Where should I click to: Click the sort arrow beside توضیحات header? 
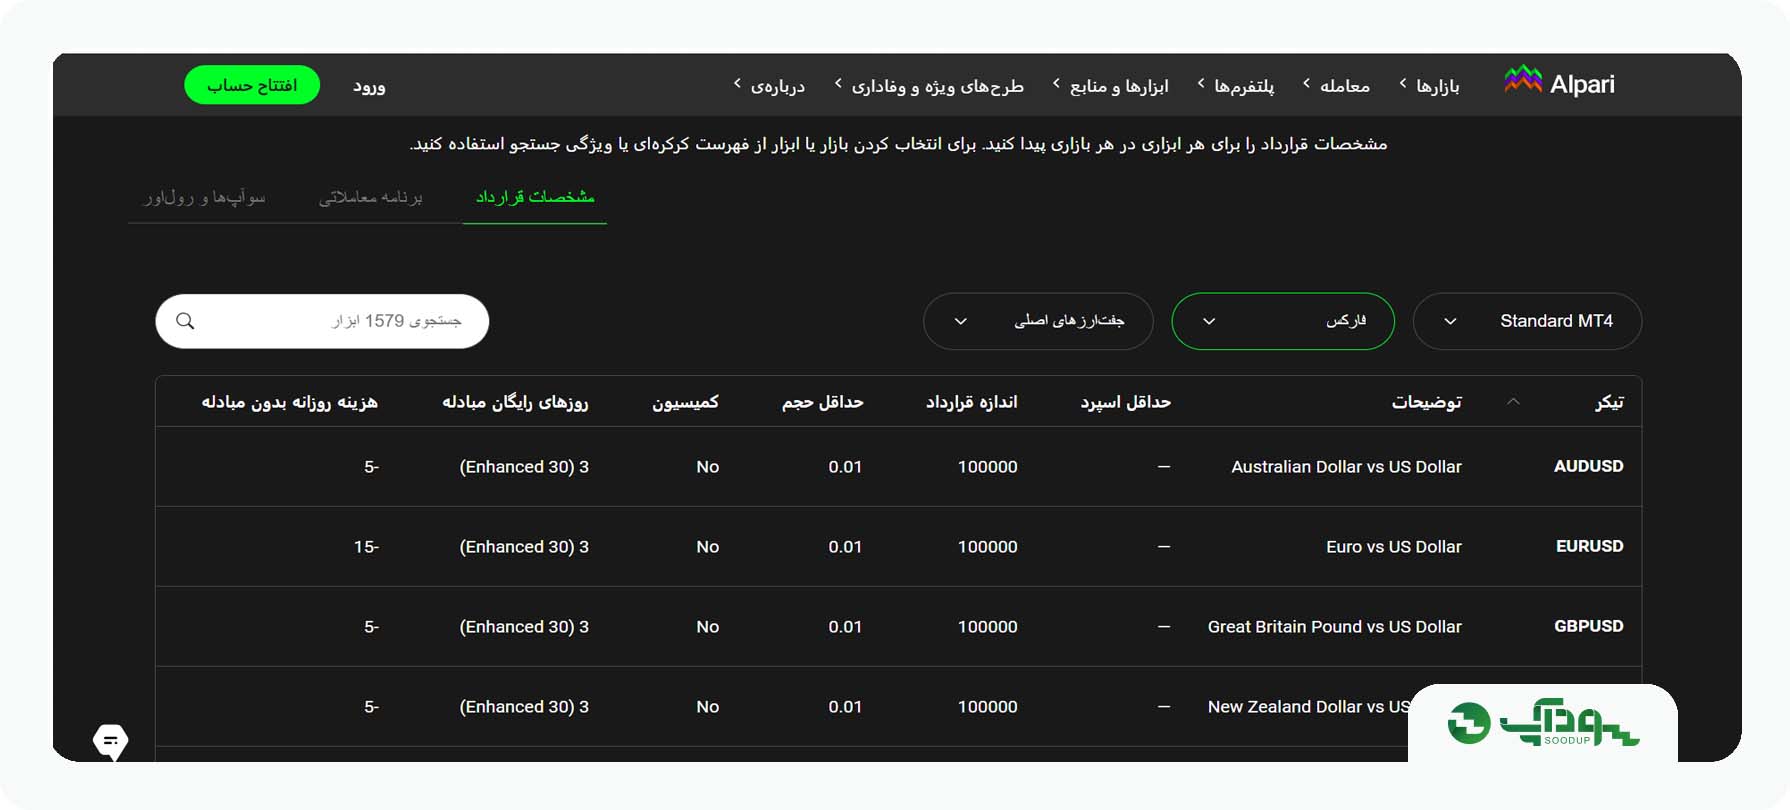point(1513,401)
